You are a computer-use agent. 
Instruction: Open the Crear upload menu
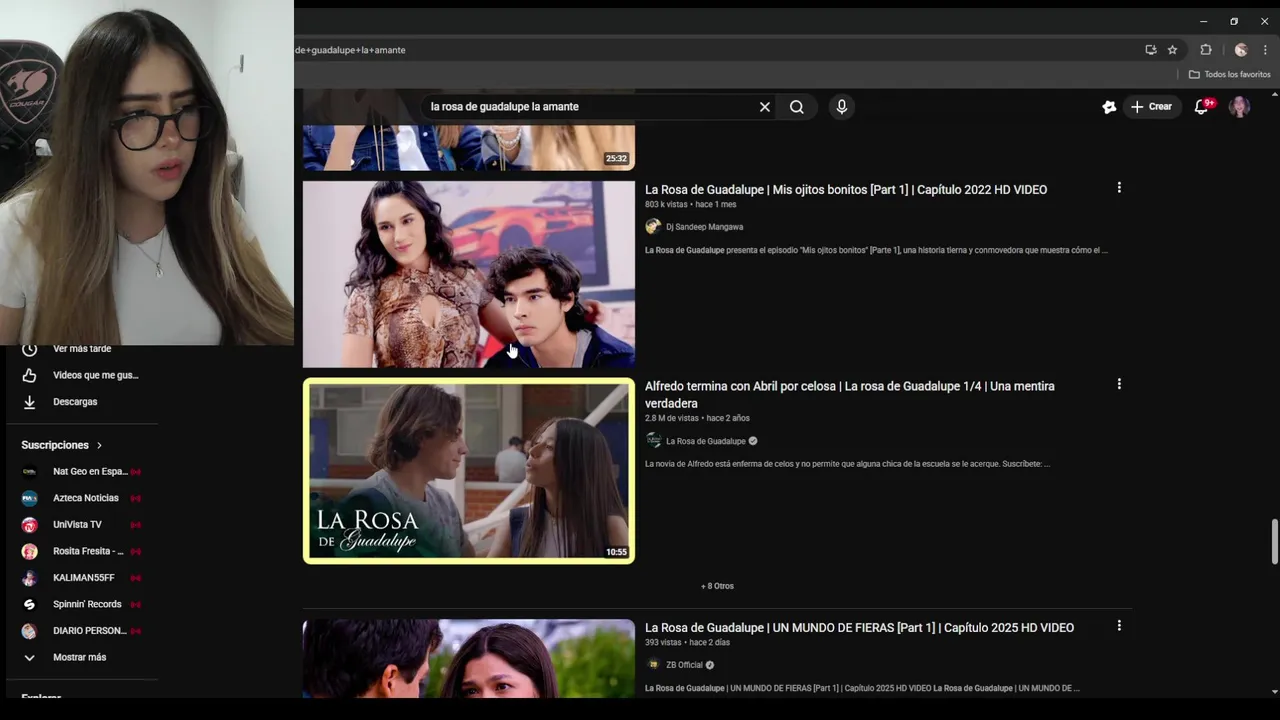tap(1151, 107)
